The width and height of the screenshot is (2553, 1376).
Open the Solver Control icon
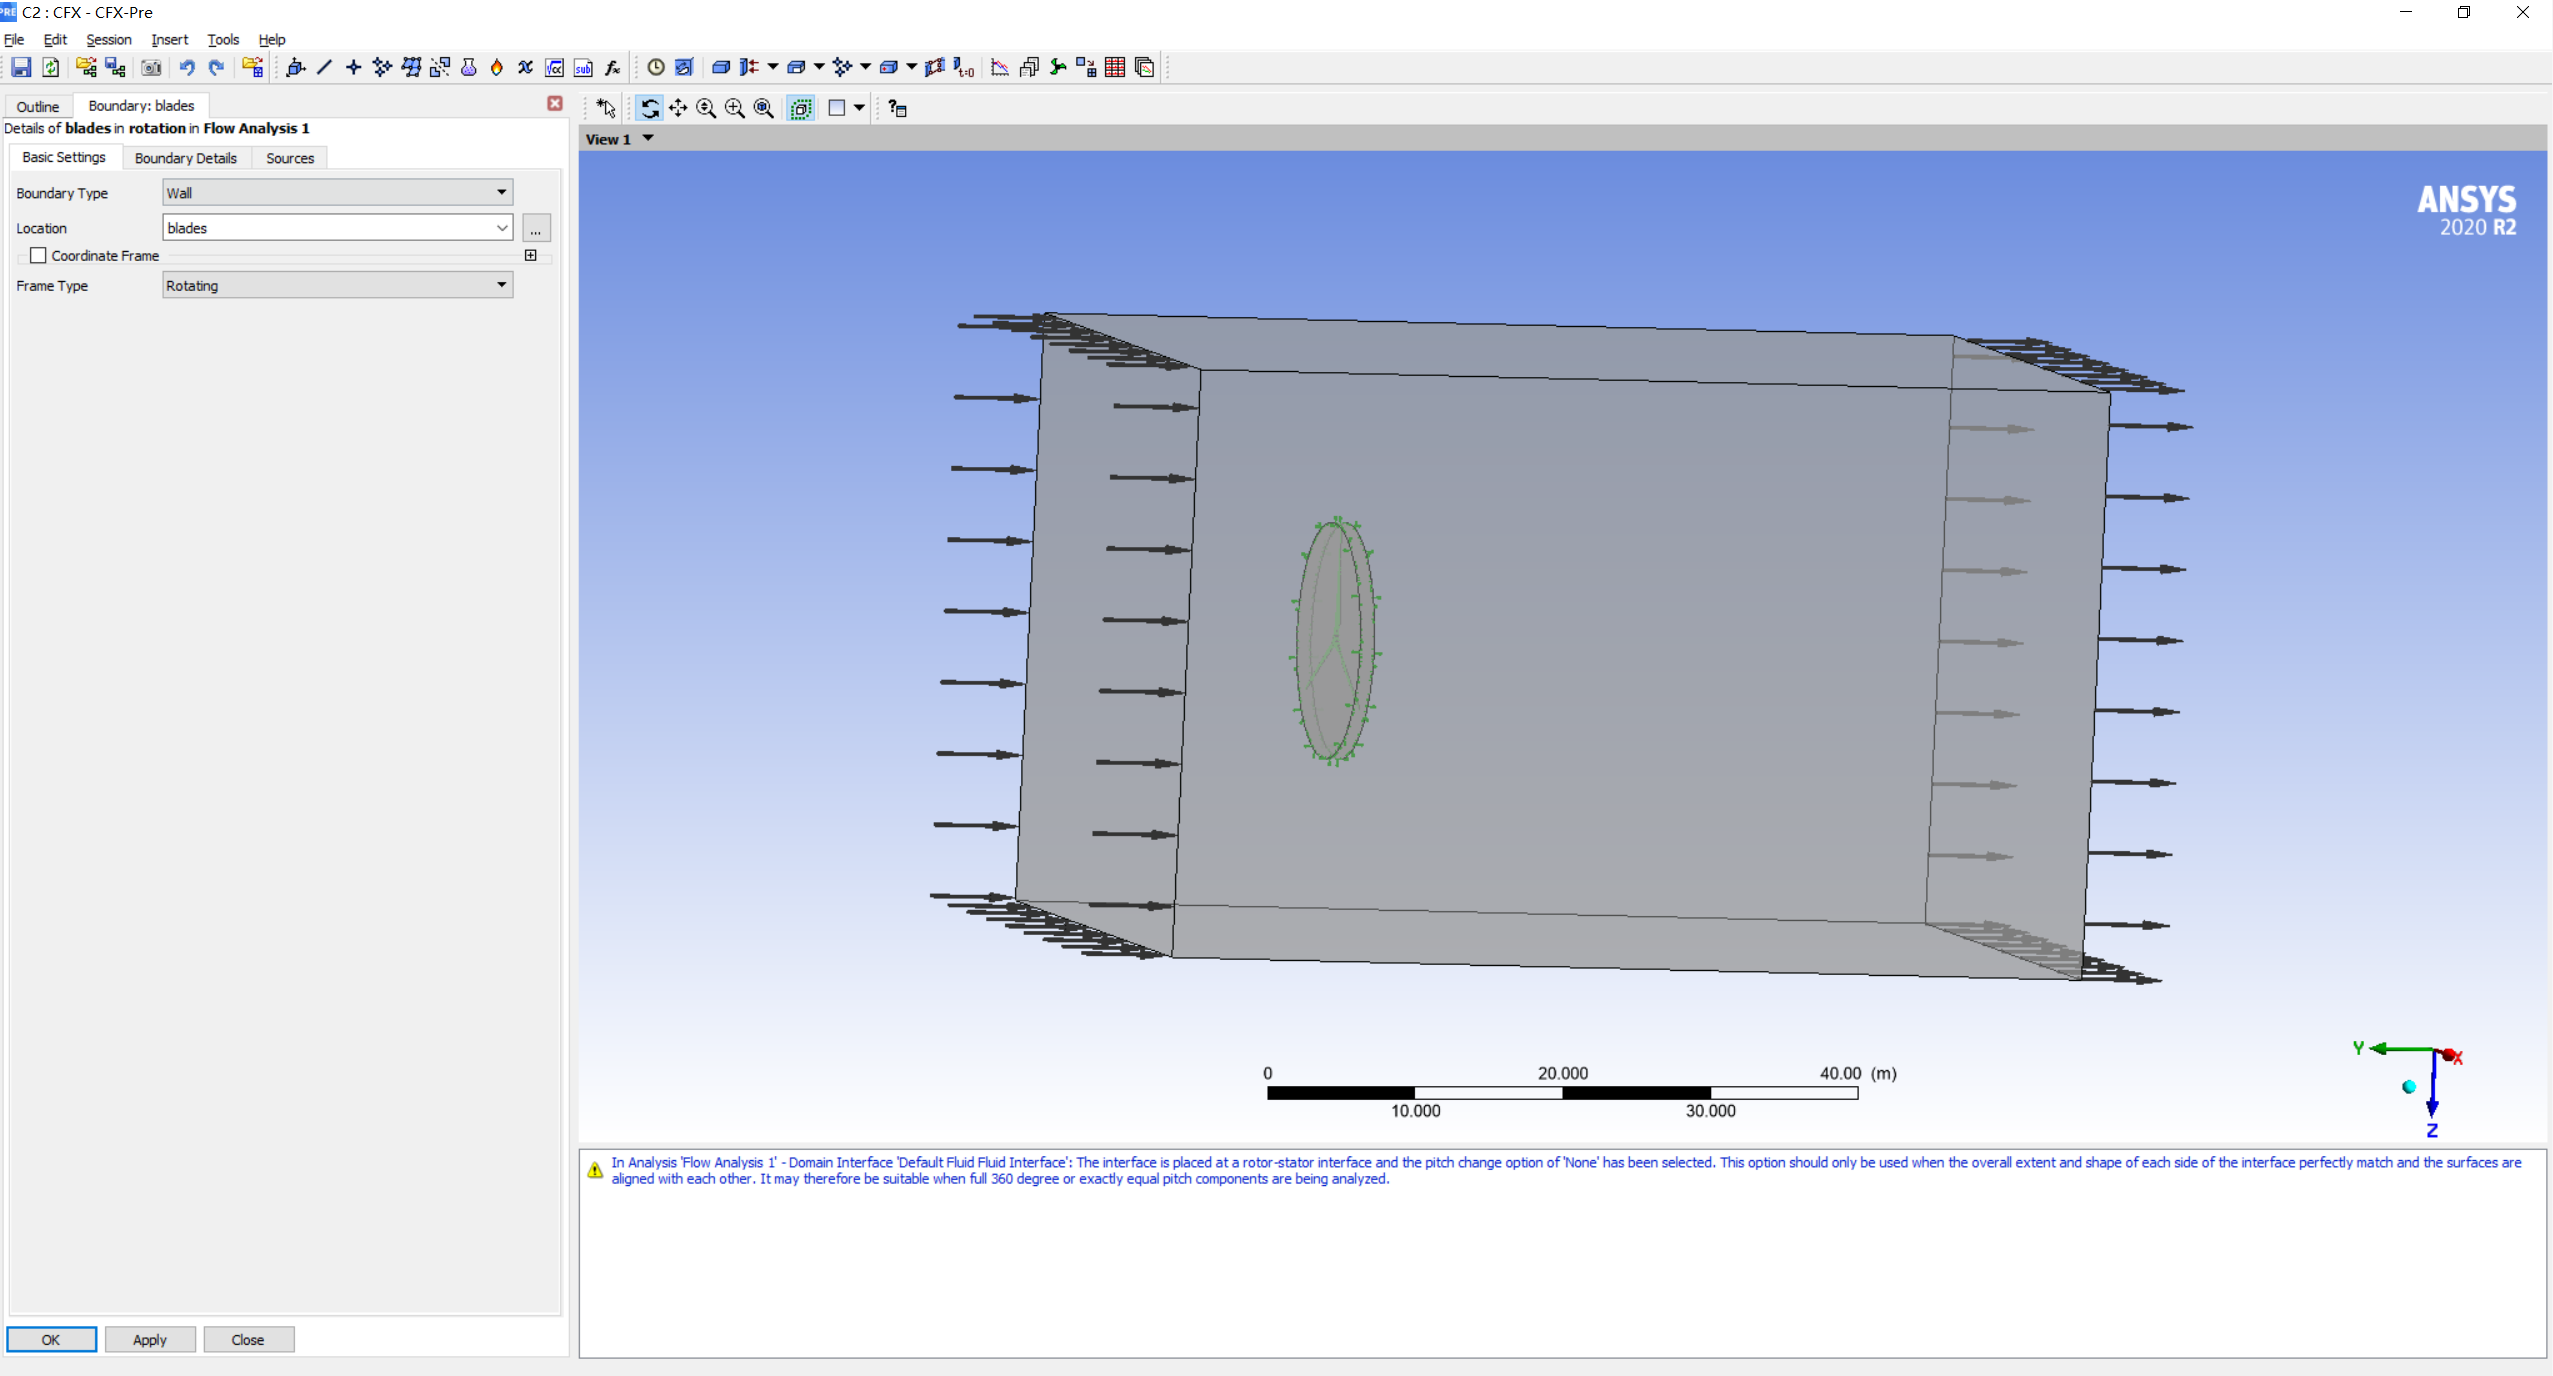click(x=1000, y=67)
